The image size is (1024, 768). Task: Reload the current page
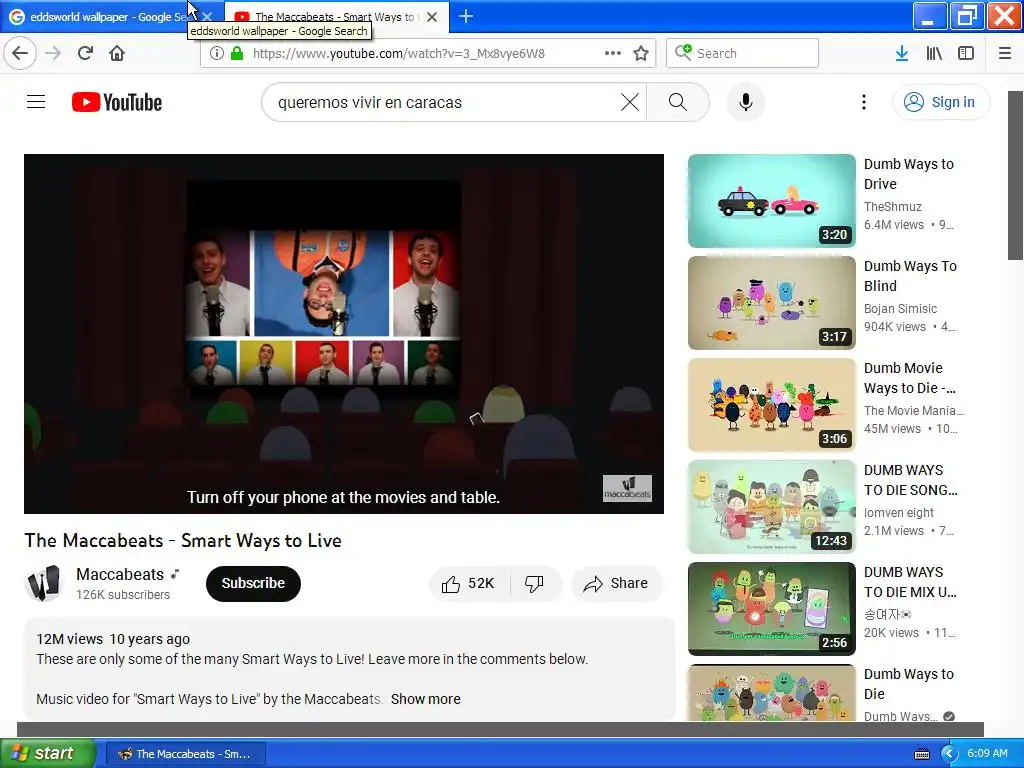point(85,54)
